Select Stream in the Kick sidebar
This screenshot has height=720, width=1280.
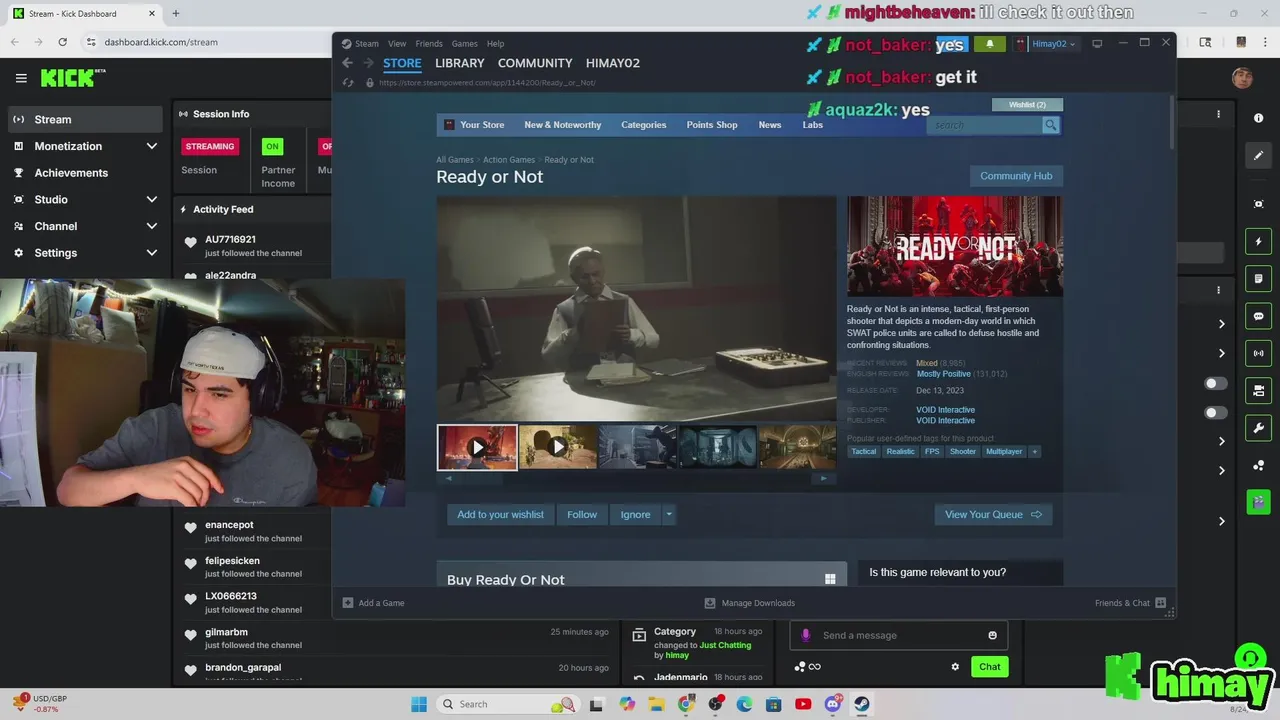[84, 119]
